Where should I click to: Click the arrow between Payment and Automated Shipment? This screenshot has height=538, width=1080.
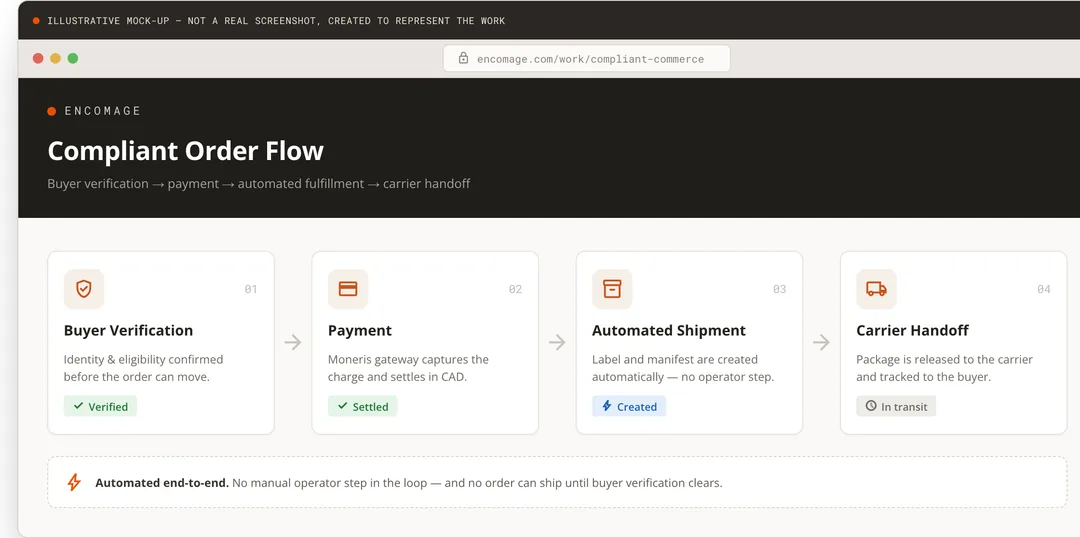[557, 342]
